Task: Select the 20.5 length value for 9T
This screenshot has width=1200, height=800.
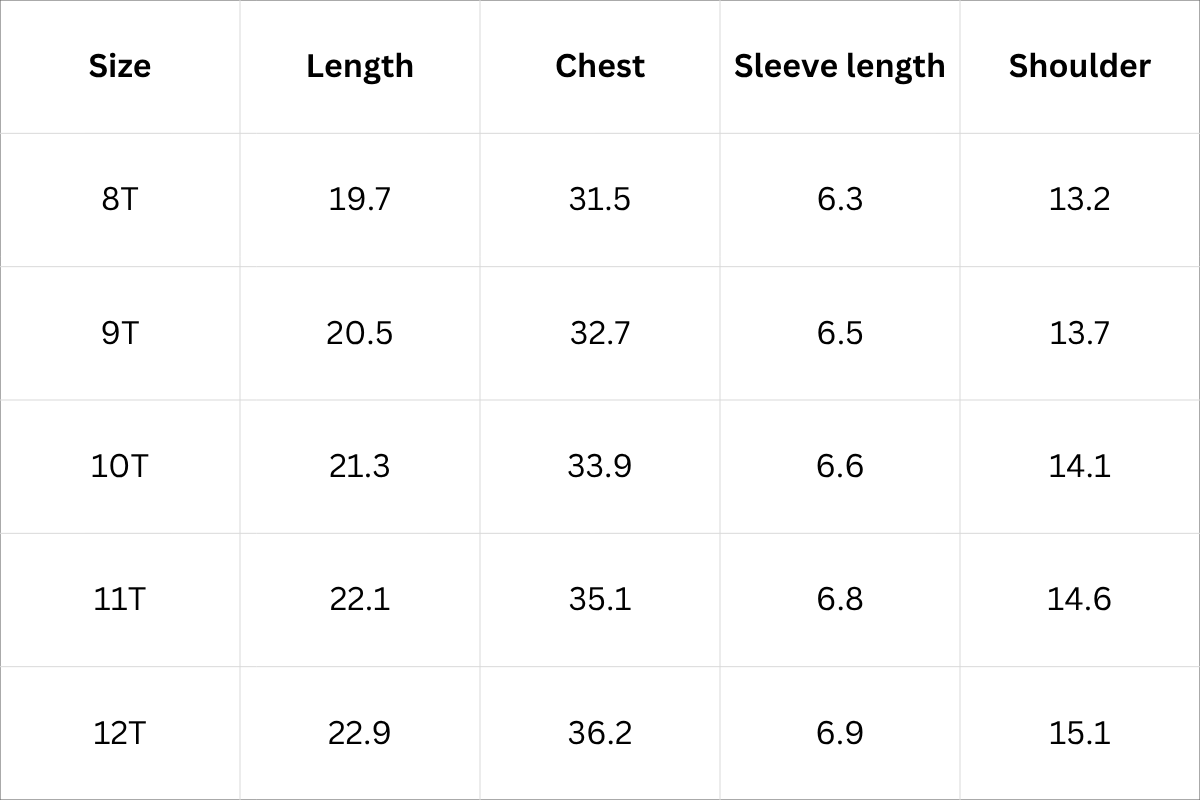Action: pos(360,332)
